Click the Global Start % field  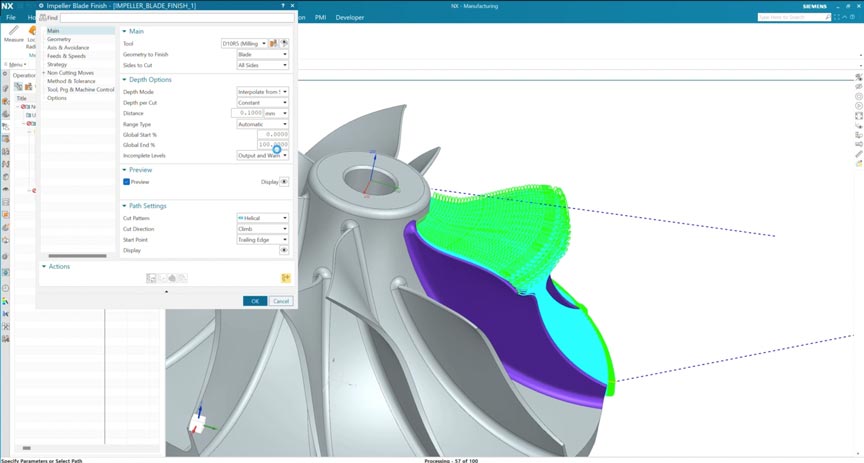273,134
